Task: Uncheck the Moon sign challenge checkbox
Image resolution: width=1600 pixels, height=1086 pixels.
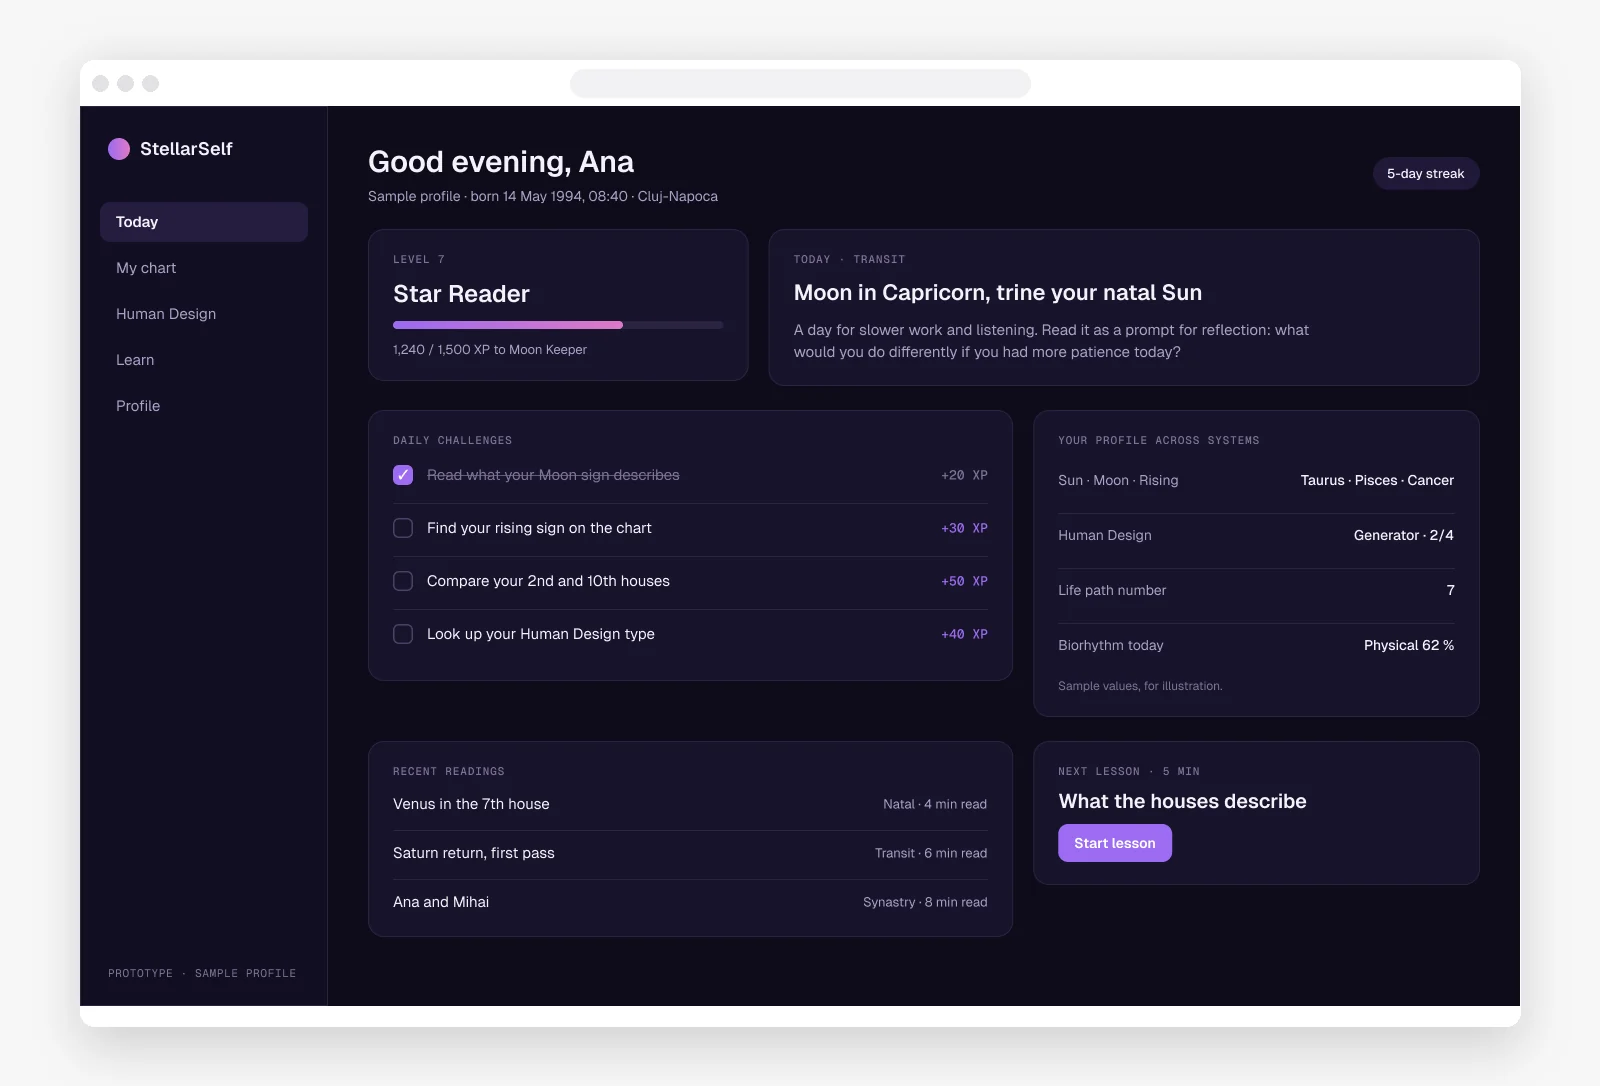Action: [x=403, y=475]
